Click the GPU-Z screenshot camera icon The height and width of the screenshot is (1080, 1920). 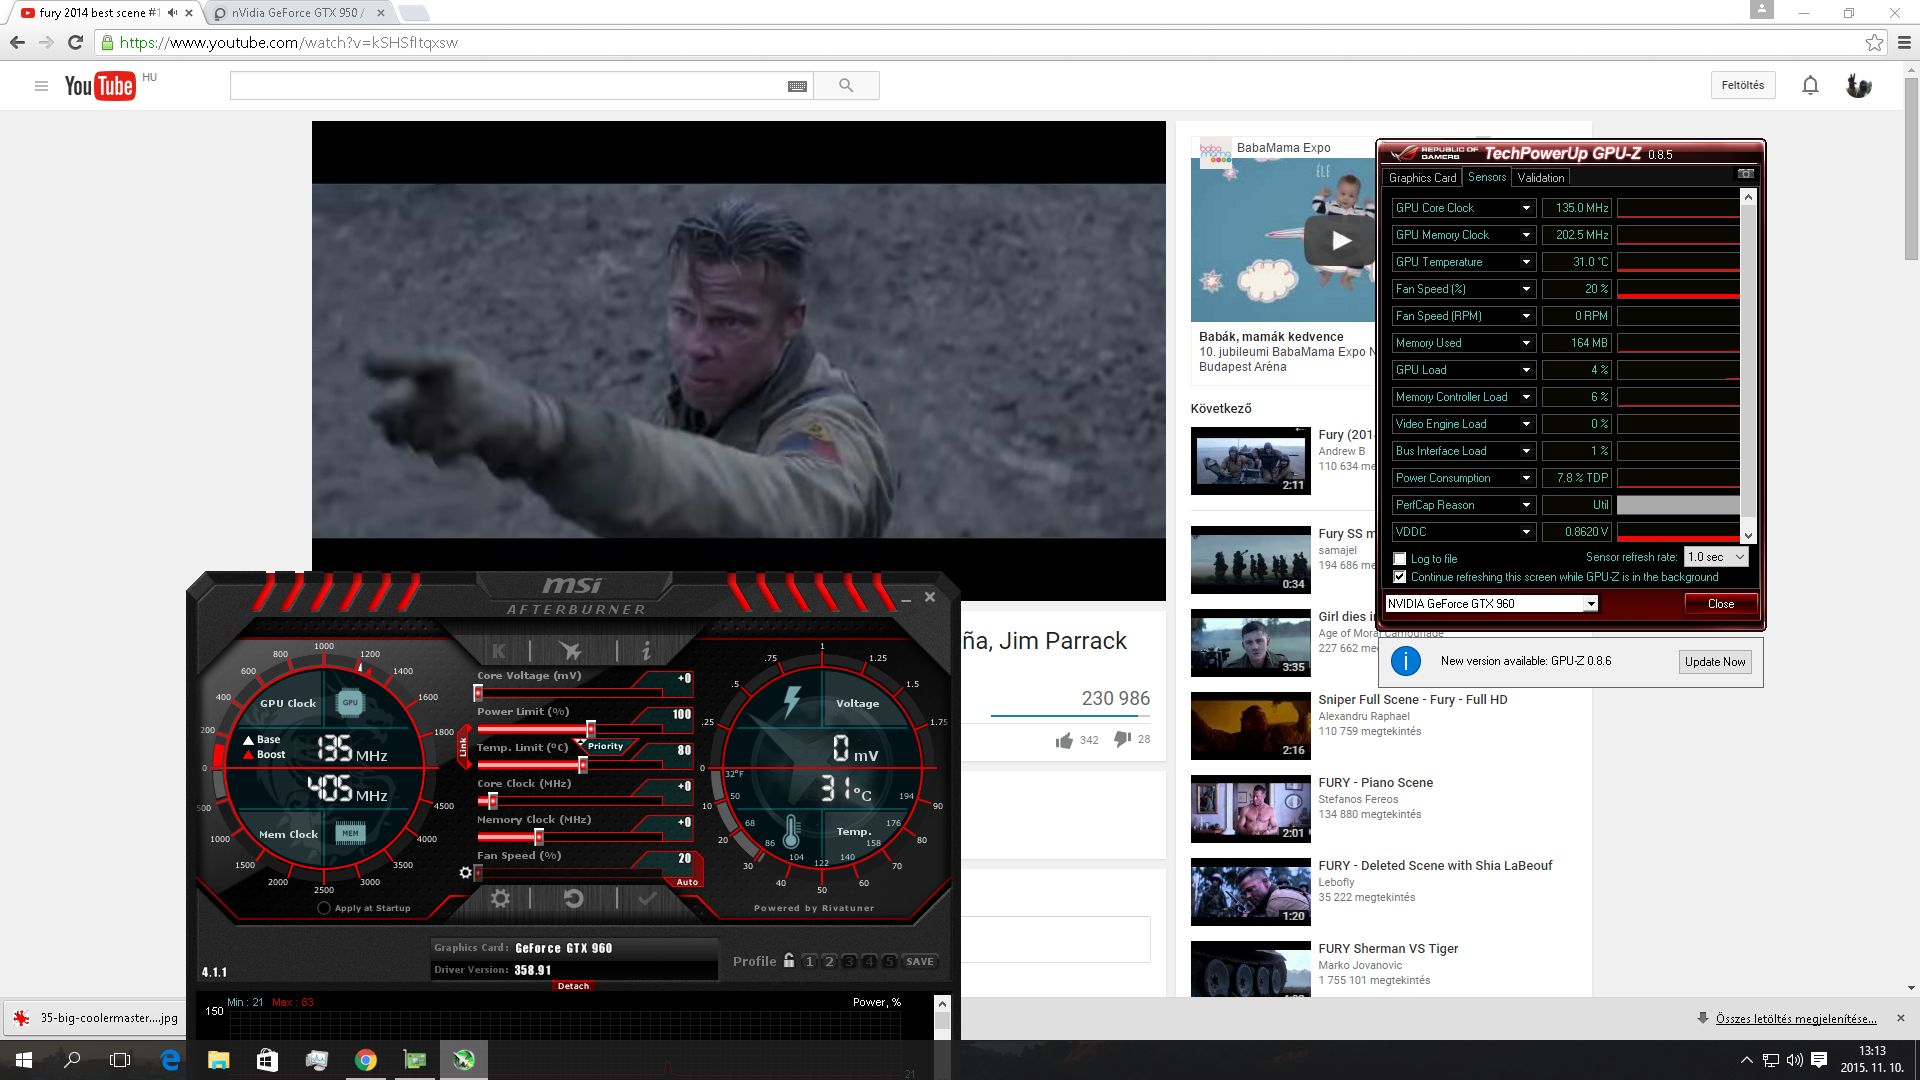(1745, 173)
